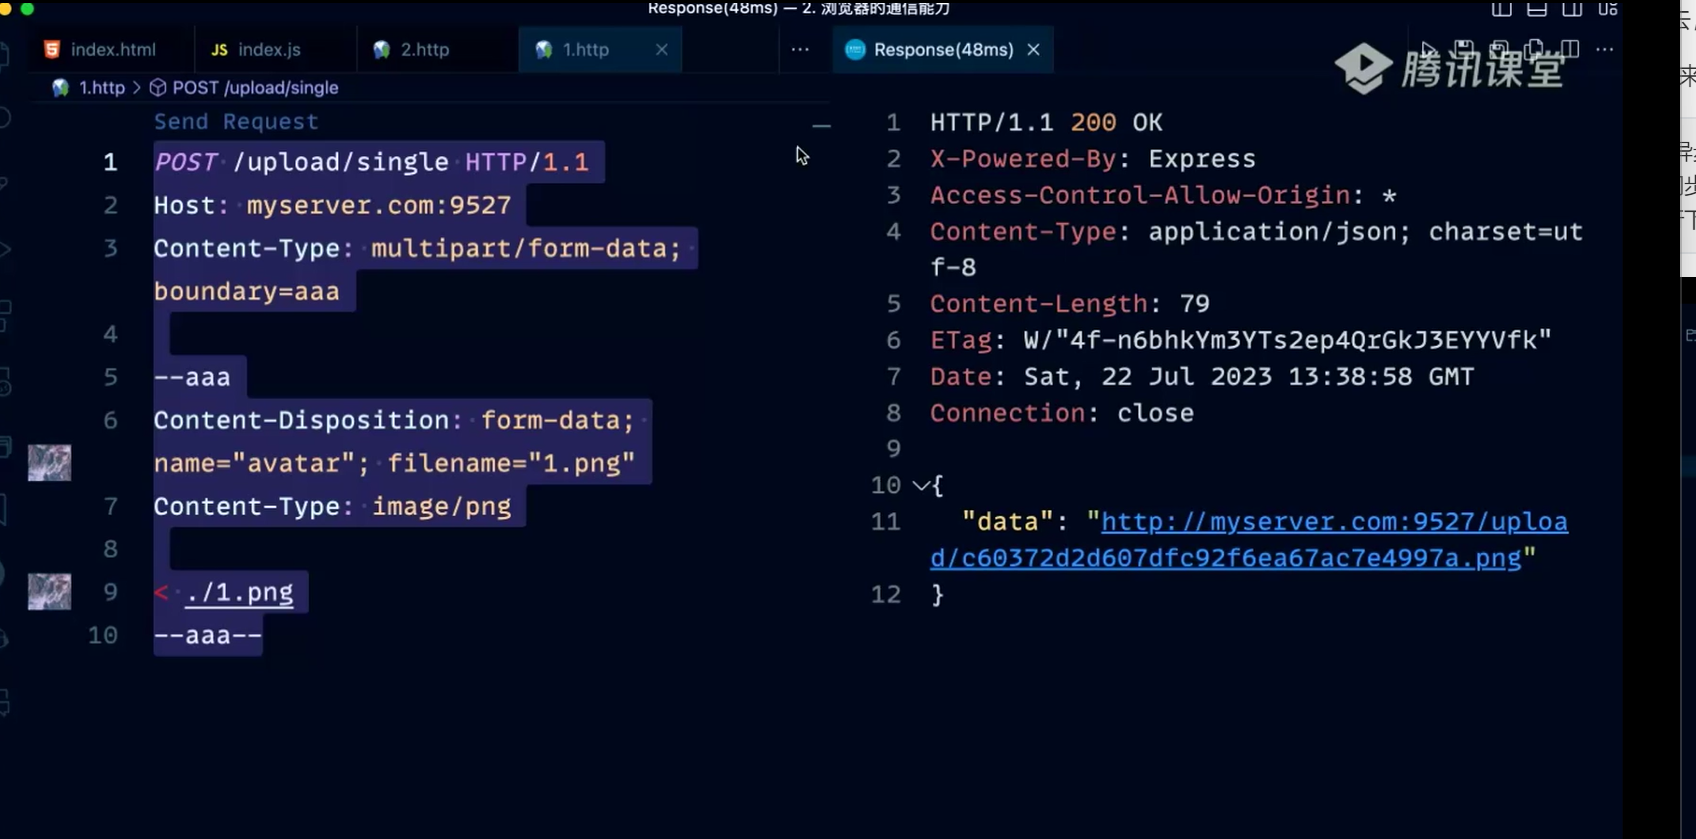The image size is (1696, 839).
Task: Click the run icon in response toolbar
Action: click(1429, 49)
